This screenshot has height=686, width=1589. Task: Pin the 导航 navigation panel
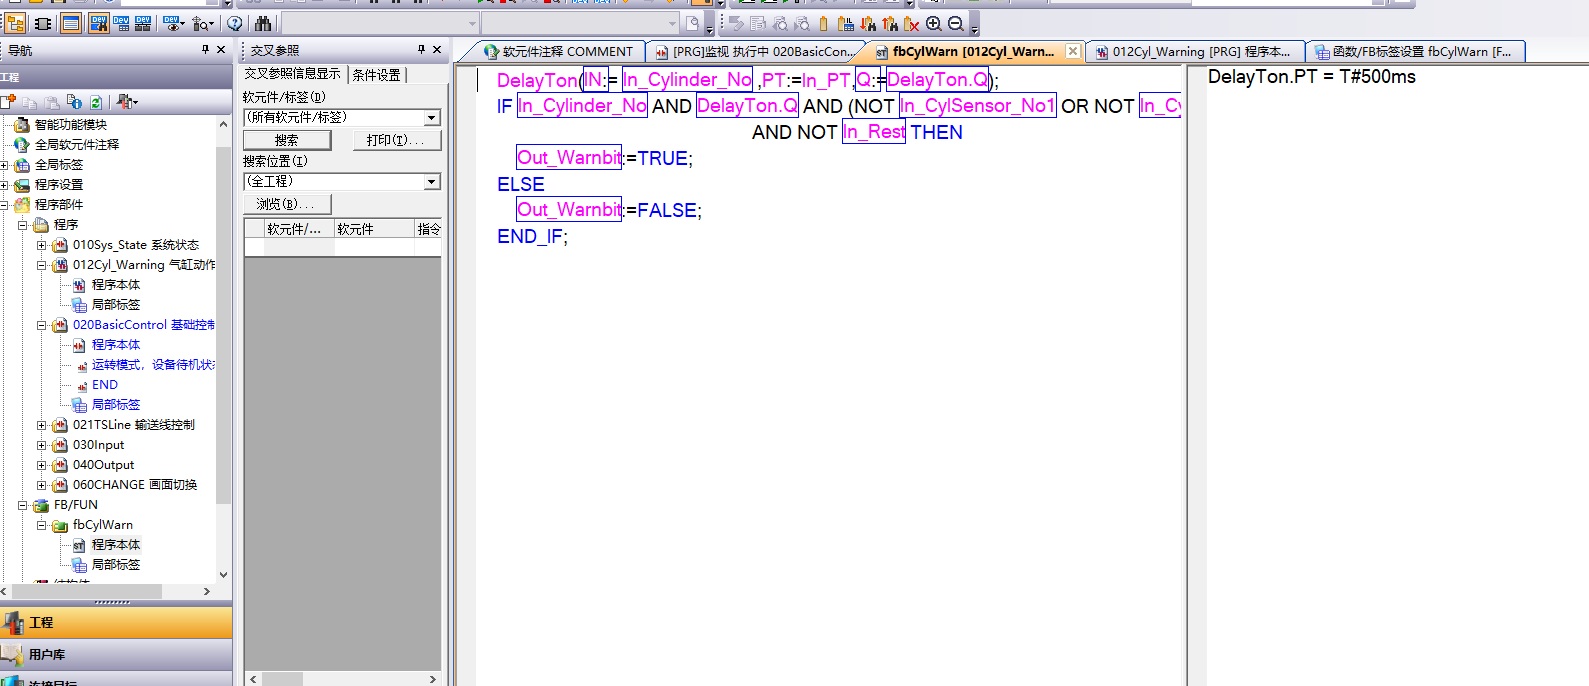point(205,49)
